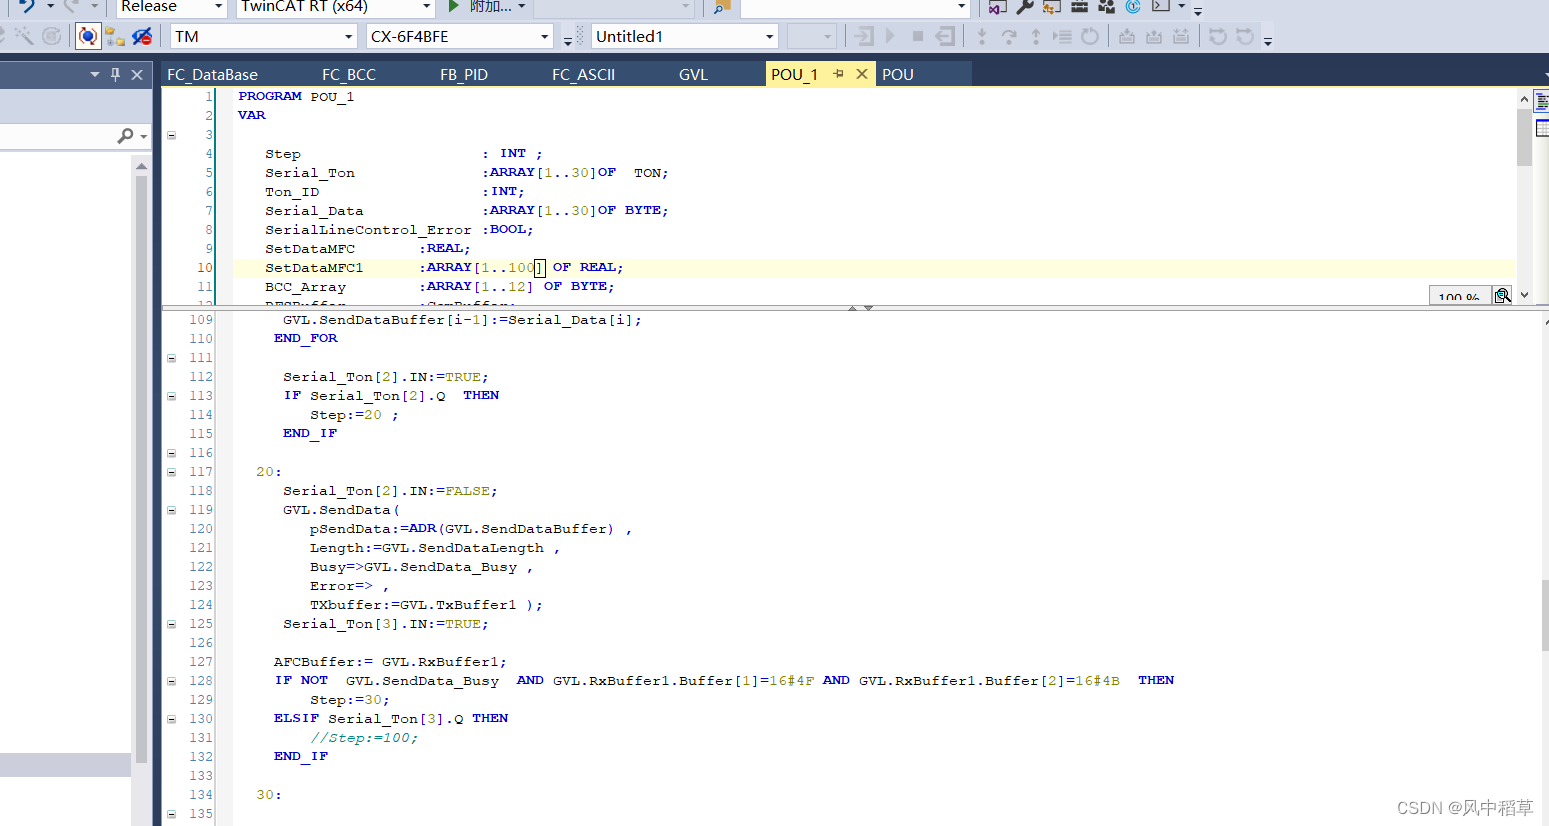Switch to the FC_BCC tab
1549x826 pixels.
pyautogui.click(x=349, y=75)
